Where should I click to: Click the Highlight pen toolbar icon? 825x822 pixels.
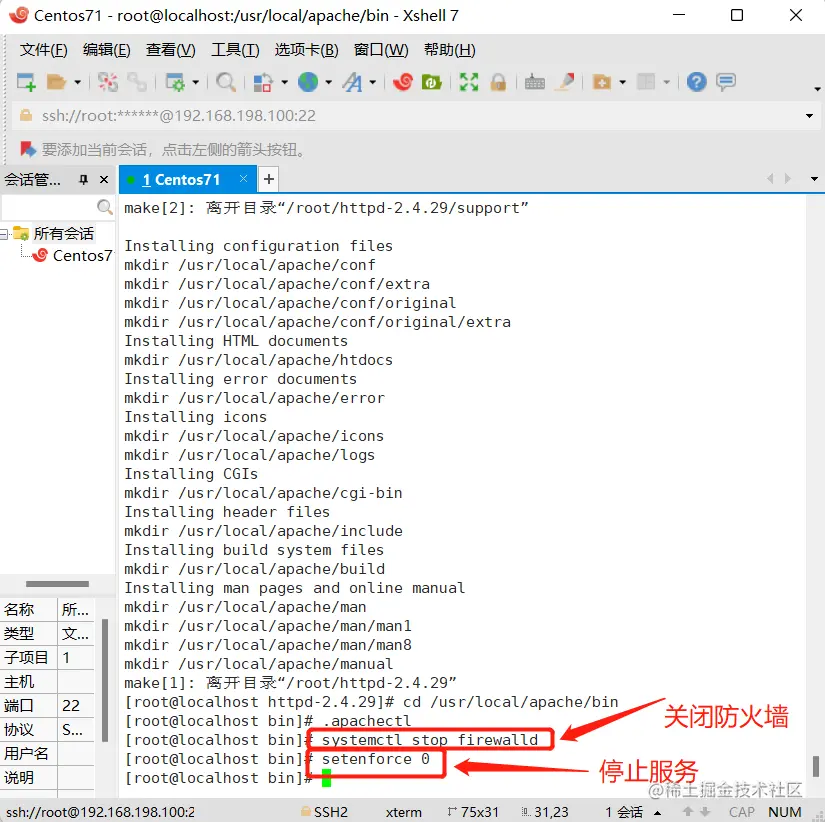566,82
